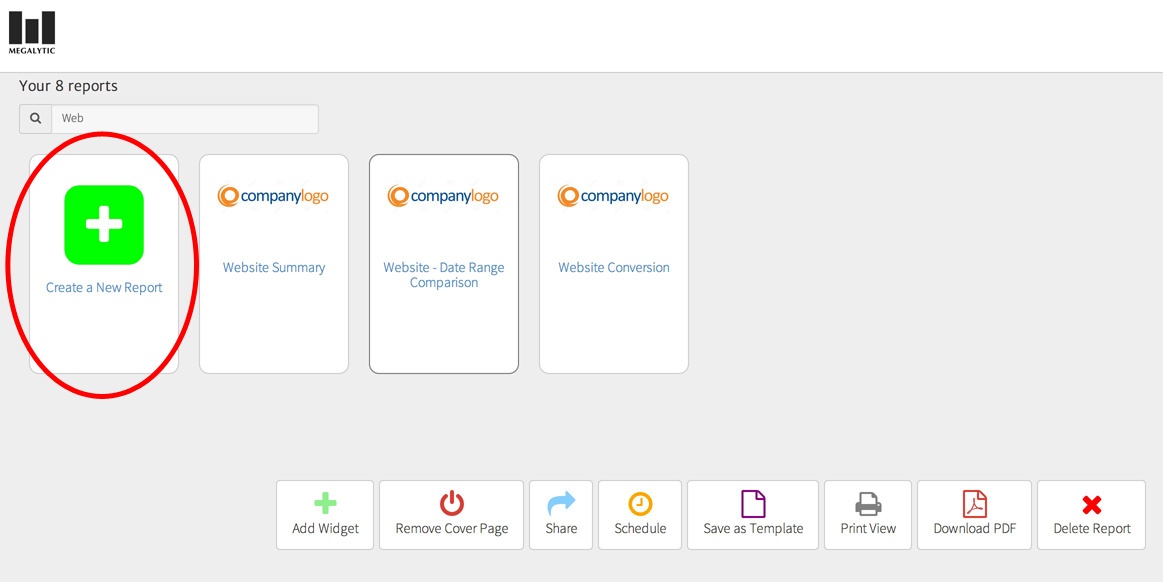Viewport: 1163px width, 582px height.
Task: Click the green Add Widget plus icon
Action: click(324, 502)
